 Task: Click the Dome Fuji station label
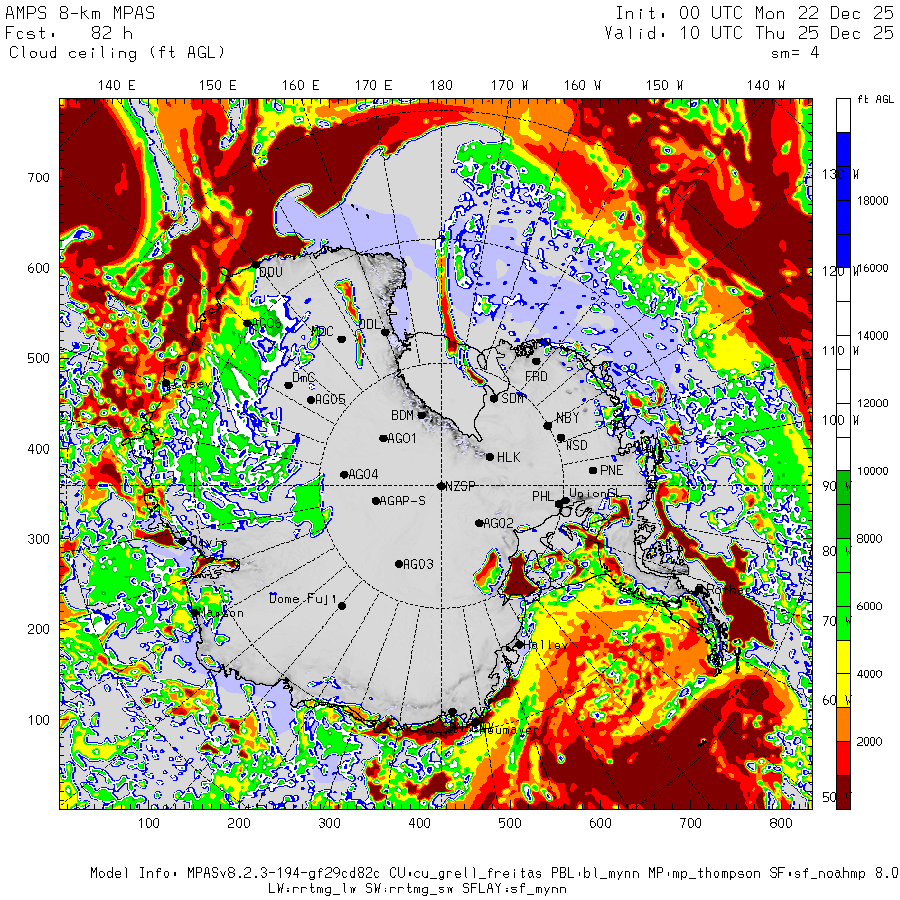pos(303,599)
